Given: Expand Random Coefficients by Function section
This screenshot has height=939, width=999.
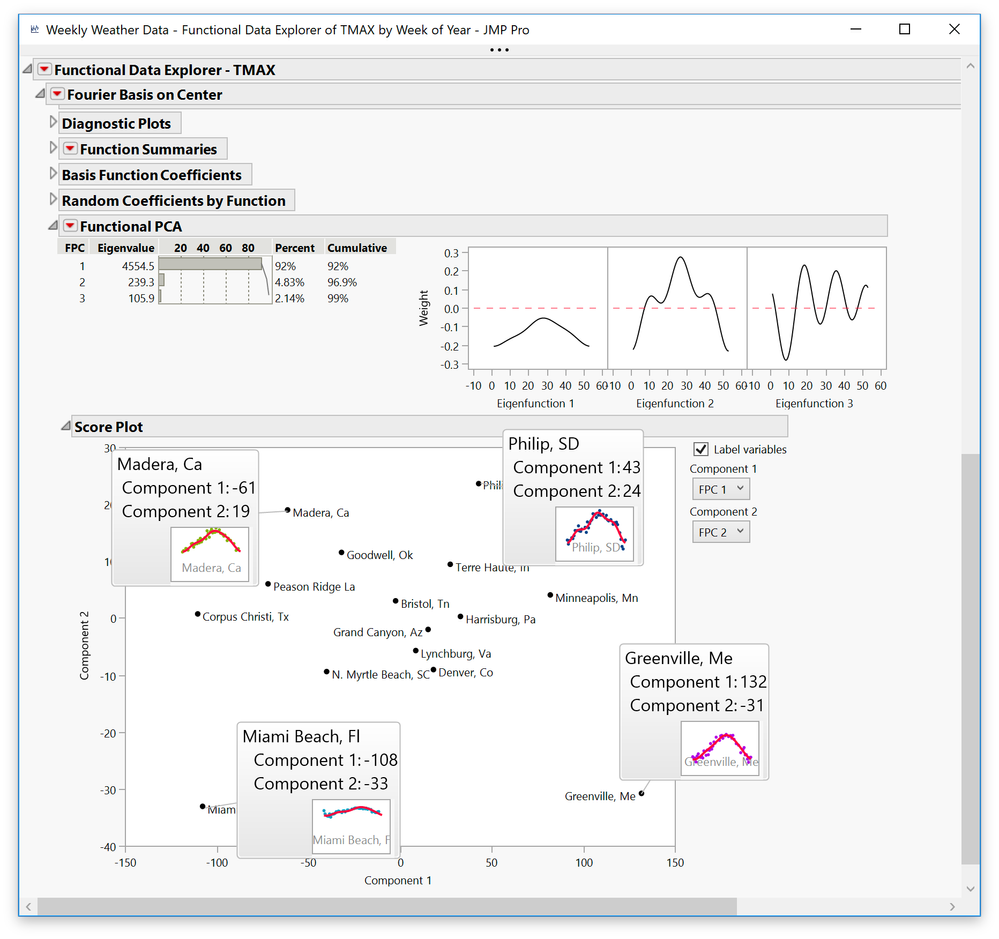Looking at the screenshot, I should tap(53, 199).
